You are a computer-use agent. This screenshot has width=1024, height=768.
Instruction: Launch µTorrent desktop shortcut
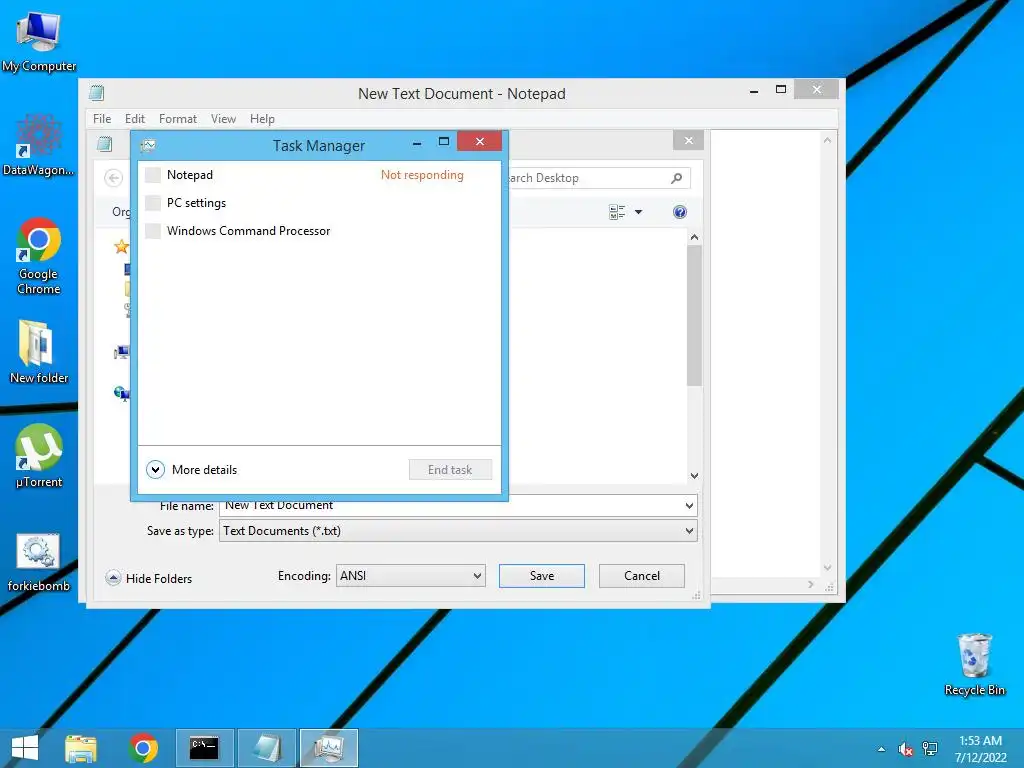(x=39, y=456)
